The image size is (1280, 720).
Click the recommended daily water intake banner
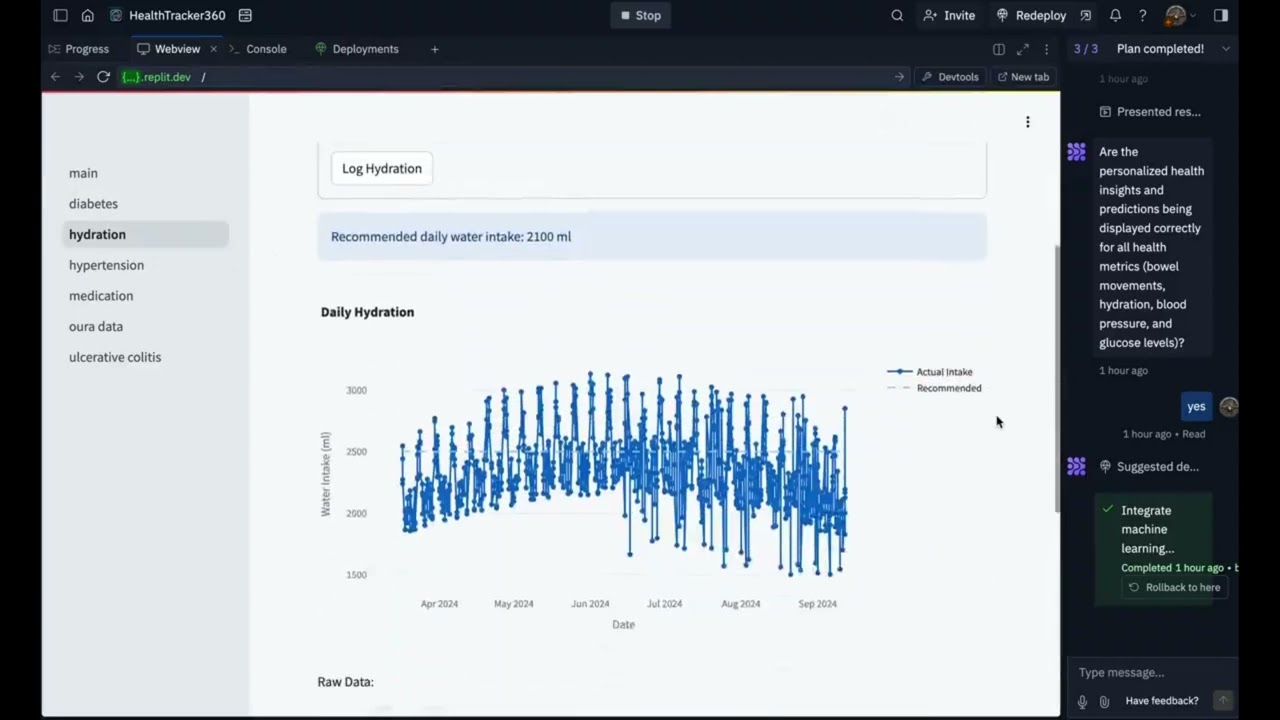click(x=652, y=237)
